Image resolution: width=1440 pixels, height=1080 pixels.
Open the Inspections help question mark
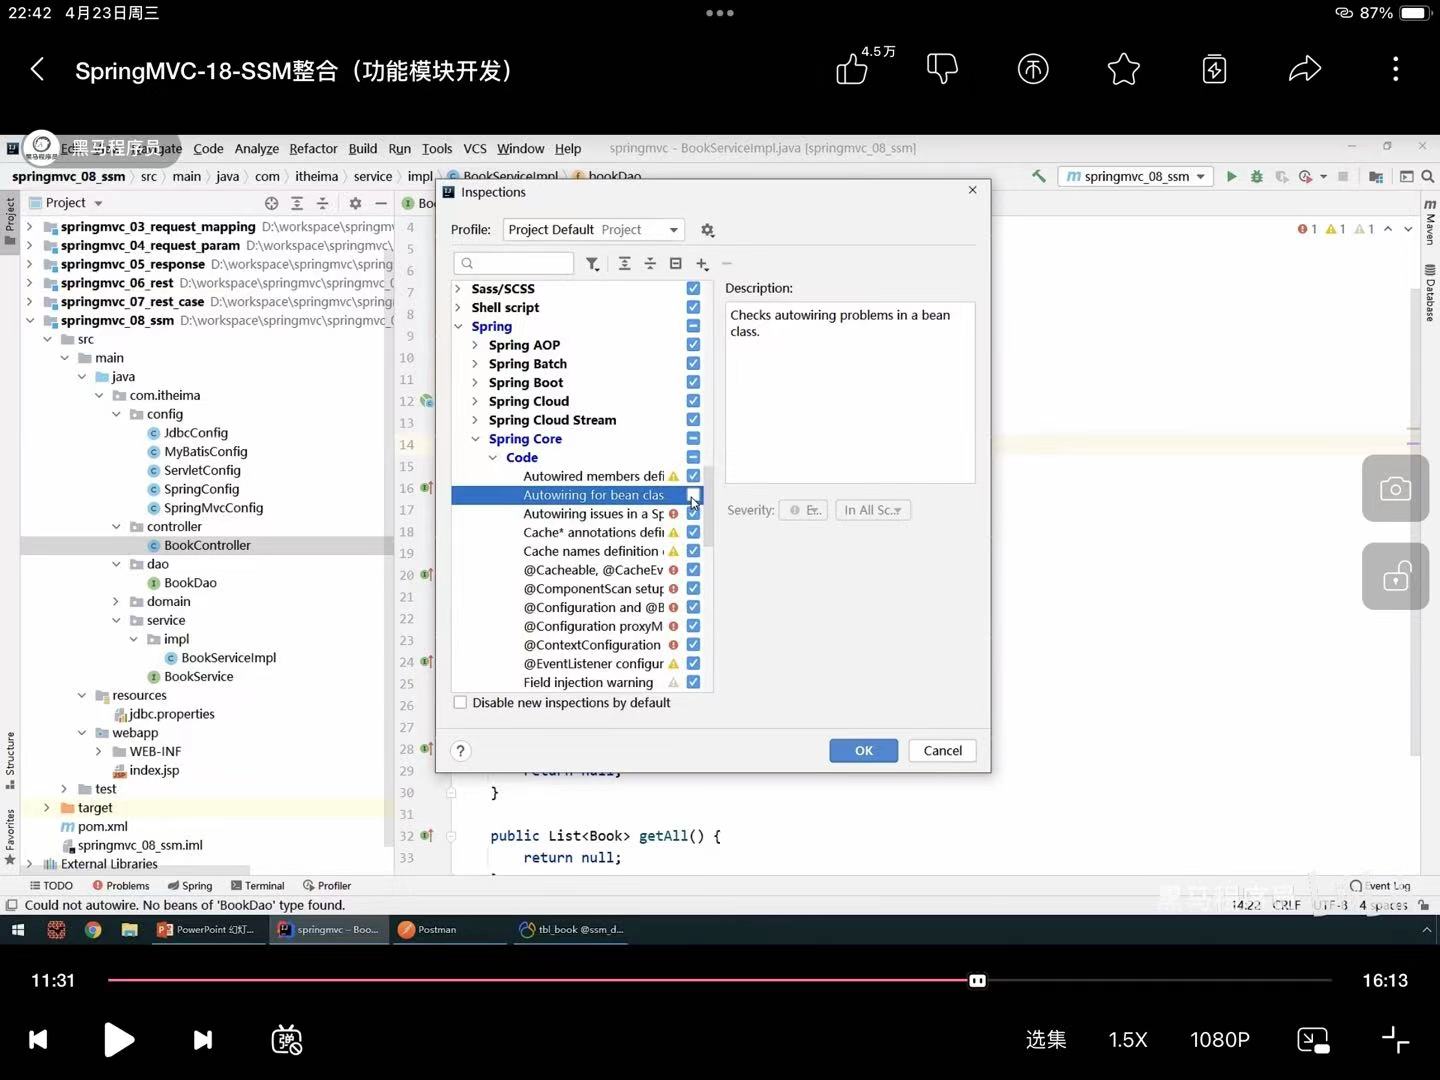click(x=460, y=751)
